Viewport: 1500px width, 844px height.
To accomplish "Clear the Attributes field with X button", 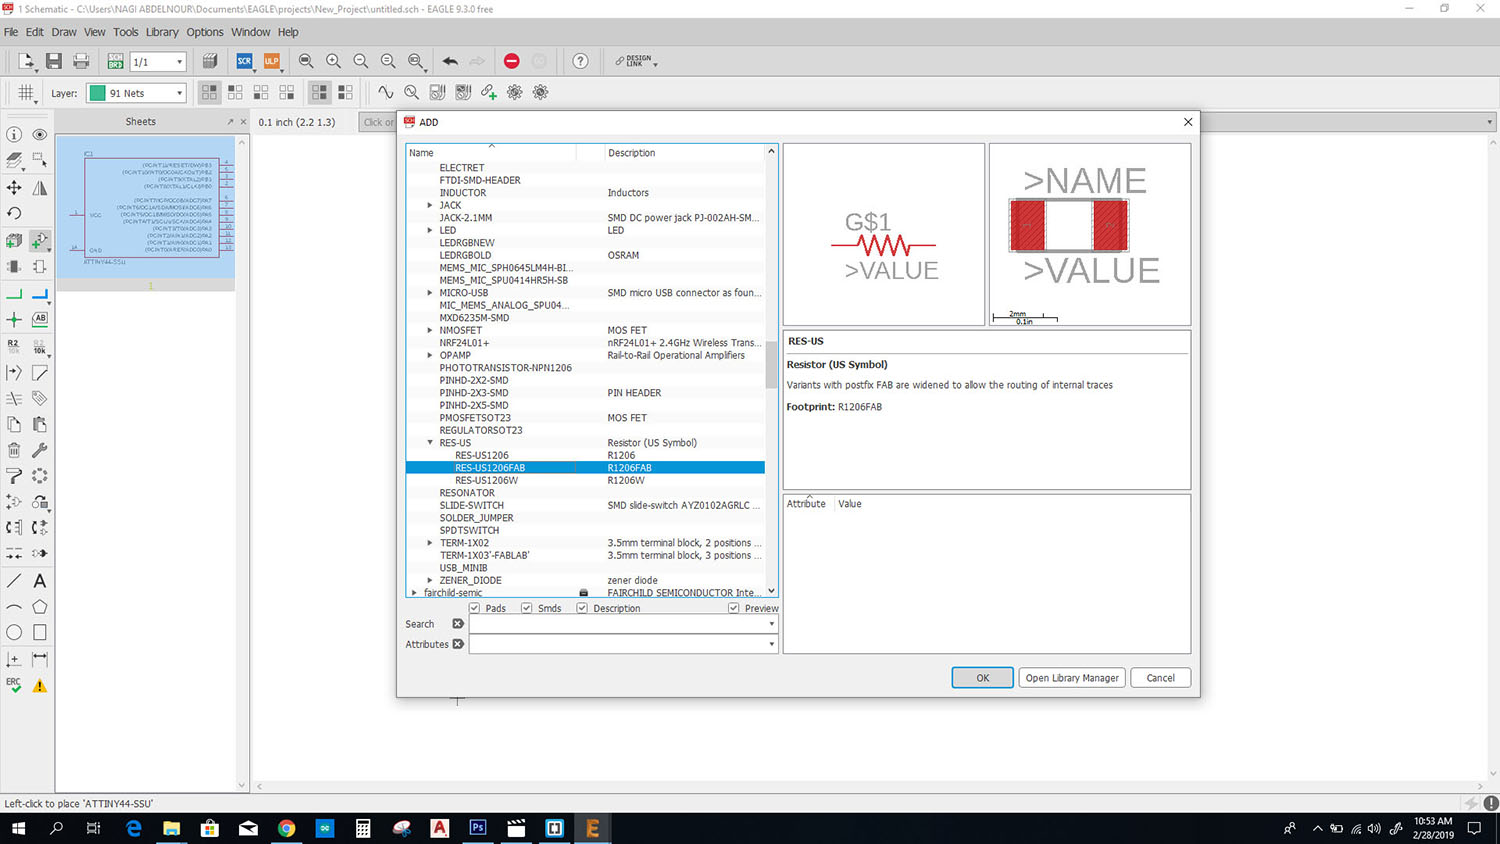I will 458,644.
